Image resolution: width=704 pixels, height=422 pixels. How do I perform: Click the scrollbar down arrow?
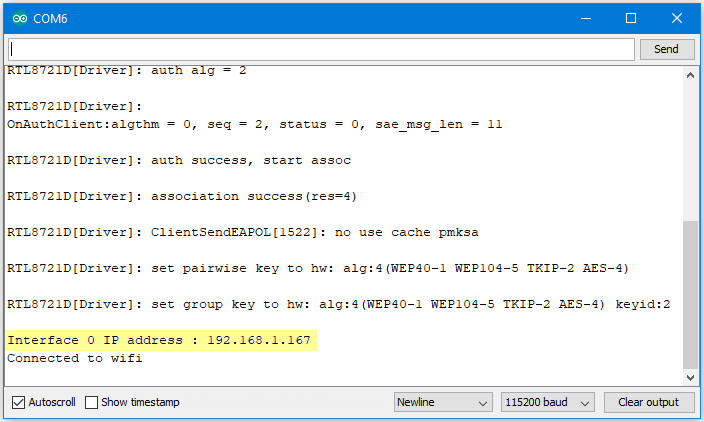coord(691,378)
